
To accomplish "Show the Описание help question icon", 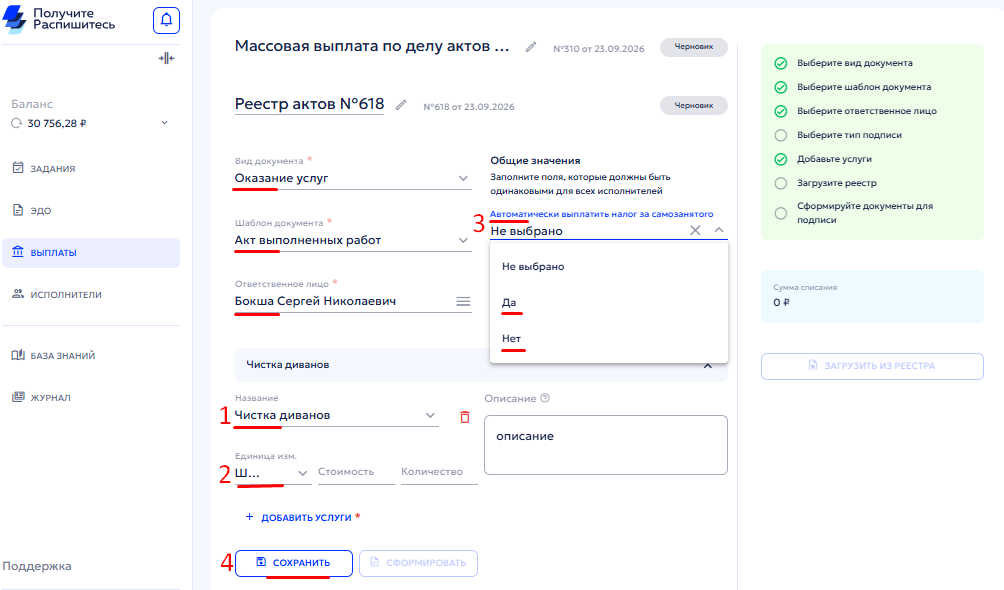I will click(x=545, y=398).
